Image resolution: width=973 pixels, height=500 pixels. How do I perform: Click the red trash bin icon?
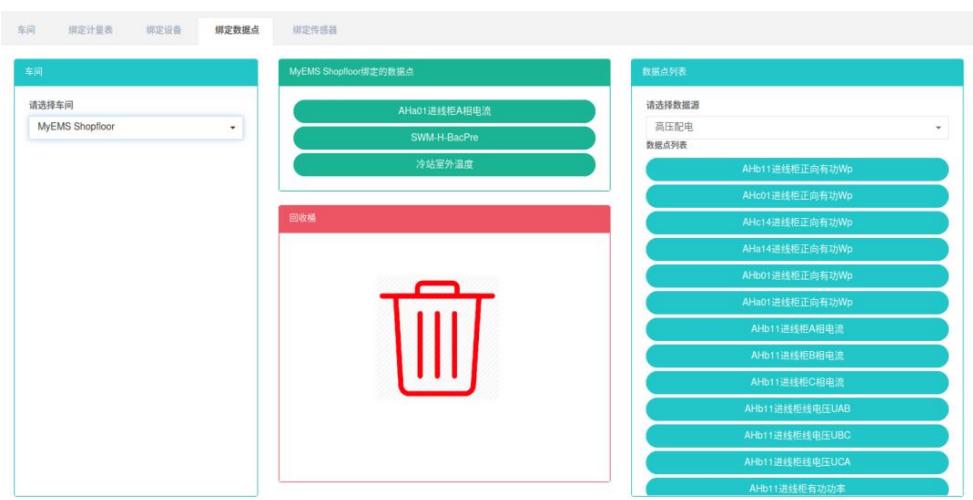click(x=437, y=338)
